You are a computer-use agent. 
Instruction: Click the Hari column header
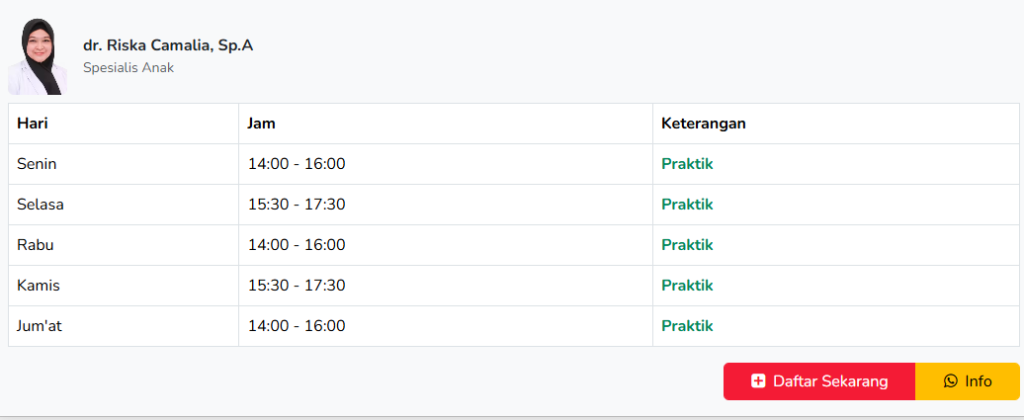[x=33, y=123]
